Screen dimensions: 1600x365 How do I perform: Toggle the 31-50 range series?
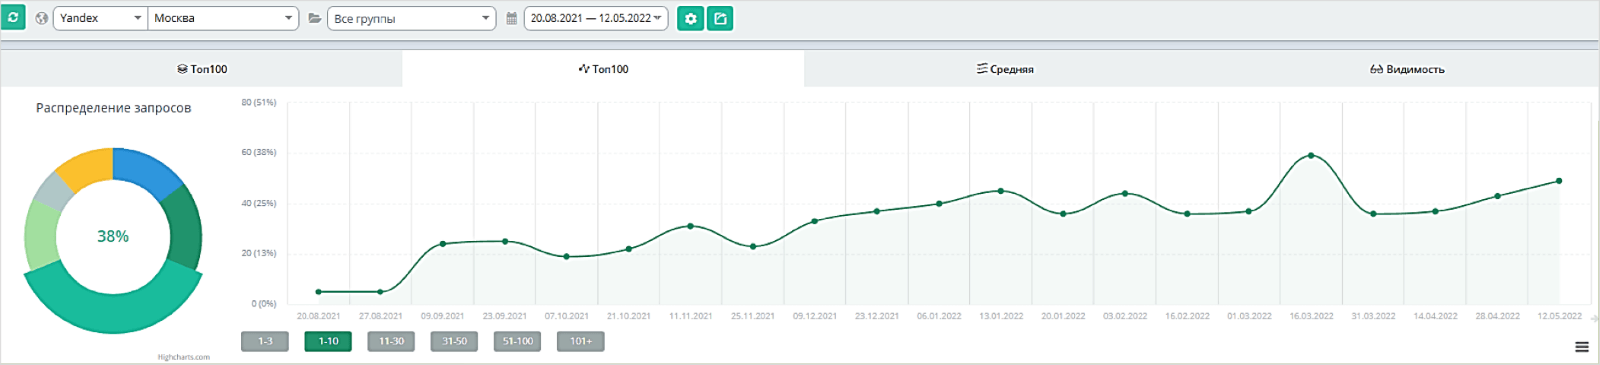(455, 341)
